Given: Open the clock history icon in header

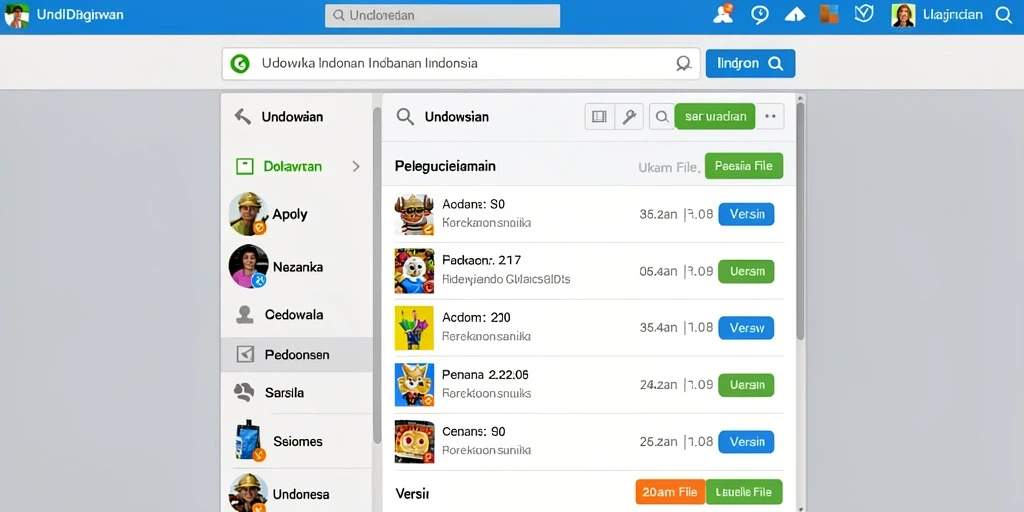Looking at the screenshot, I should pos(760,15).
